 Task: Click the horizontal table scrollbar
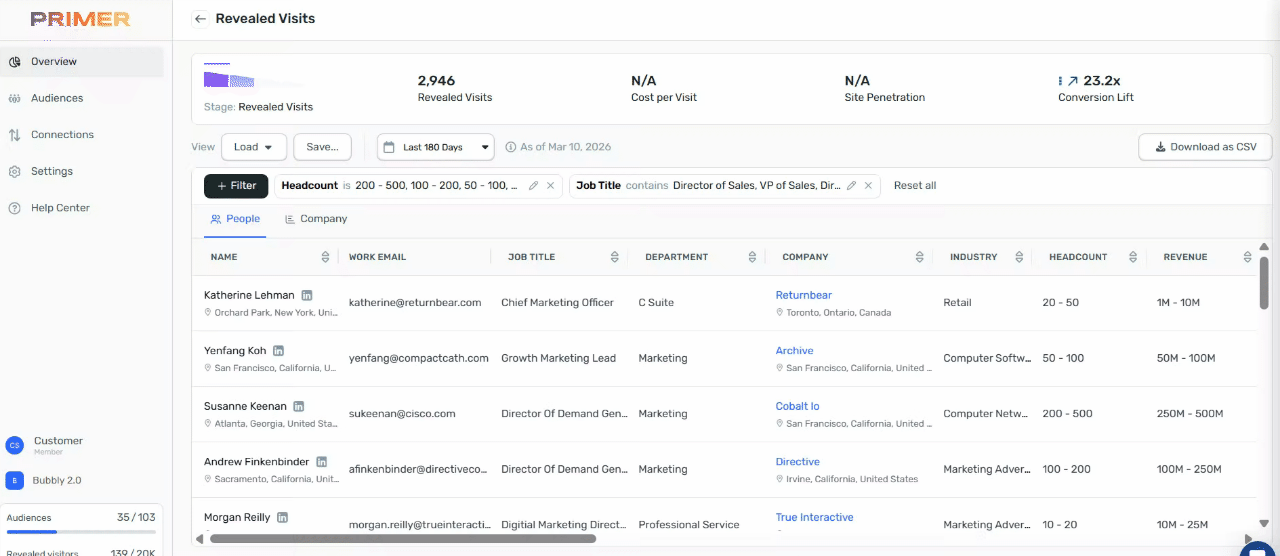pos(402,539)
